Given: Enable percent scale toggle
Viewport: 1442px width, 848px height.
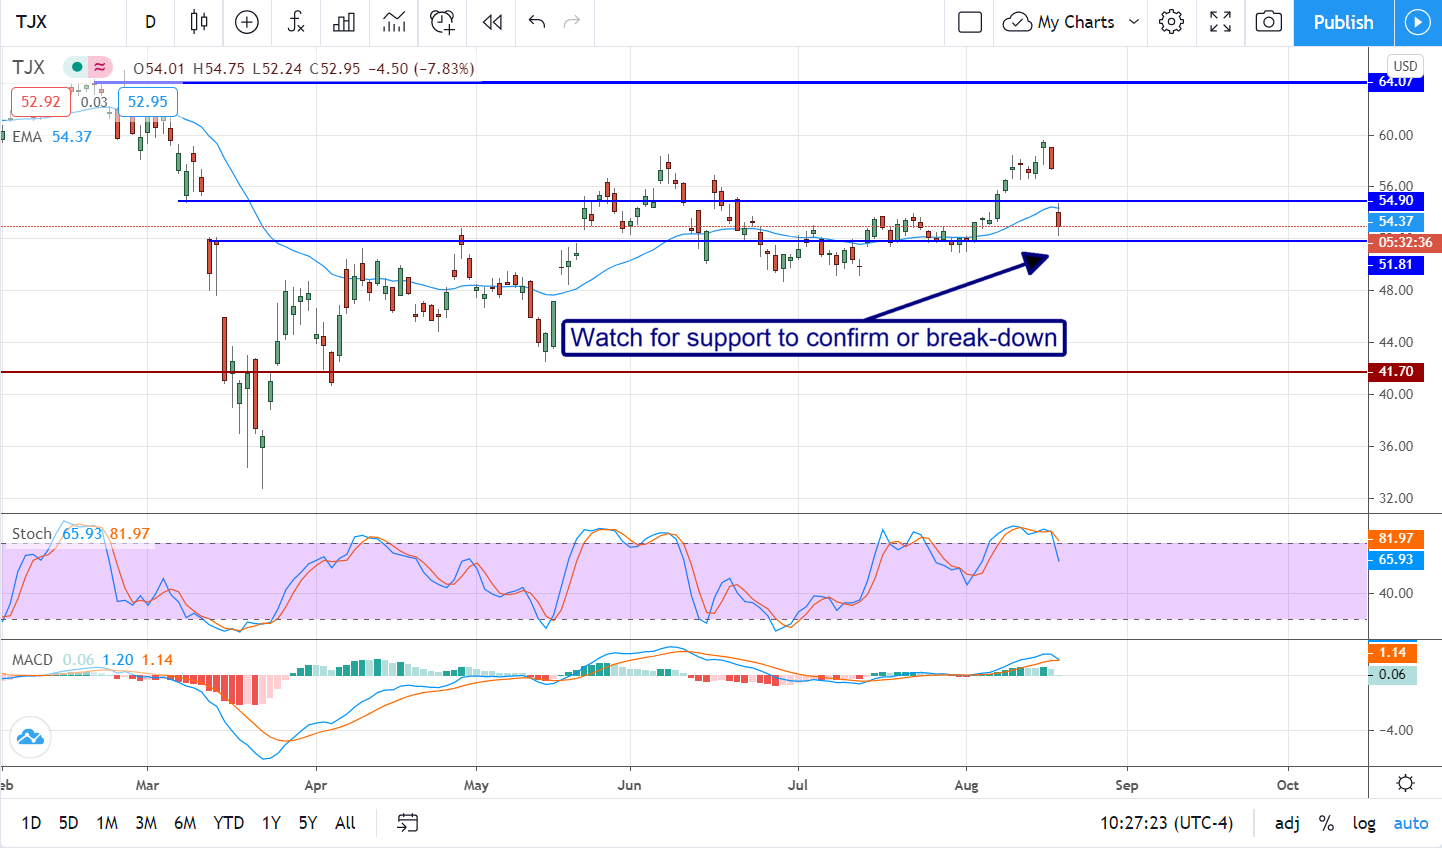Looking at the screenshot, I should point(1326,823).
